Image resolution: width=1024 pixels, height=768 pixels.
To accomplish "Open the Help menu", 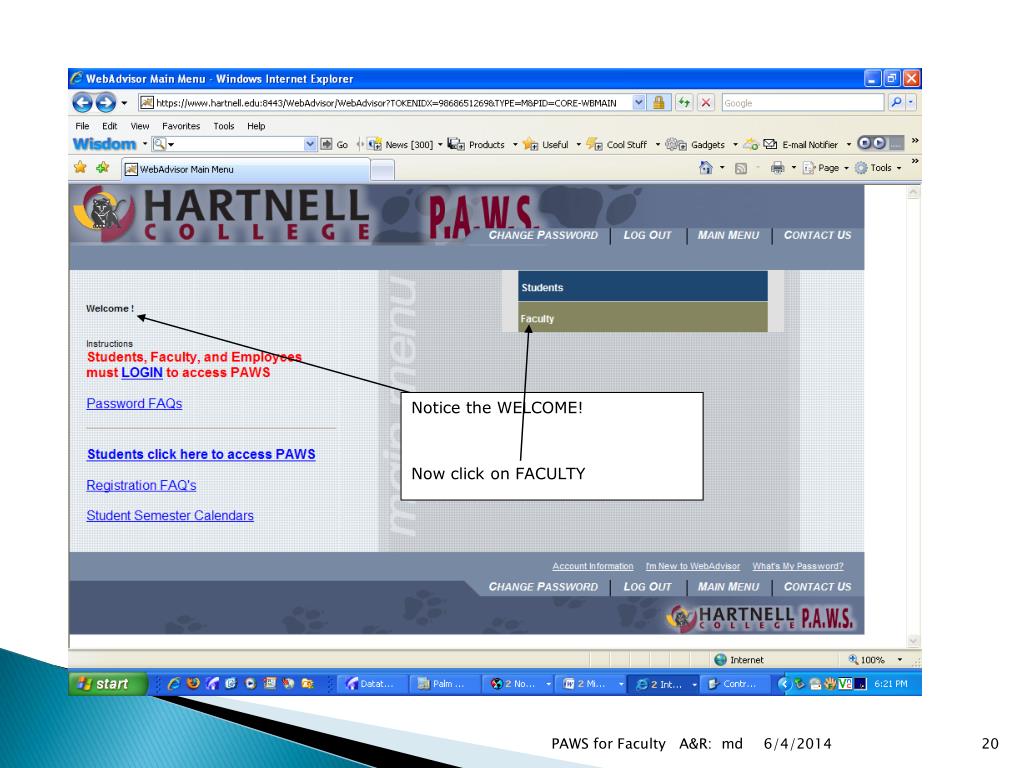I will coord(256,126).
